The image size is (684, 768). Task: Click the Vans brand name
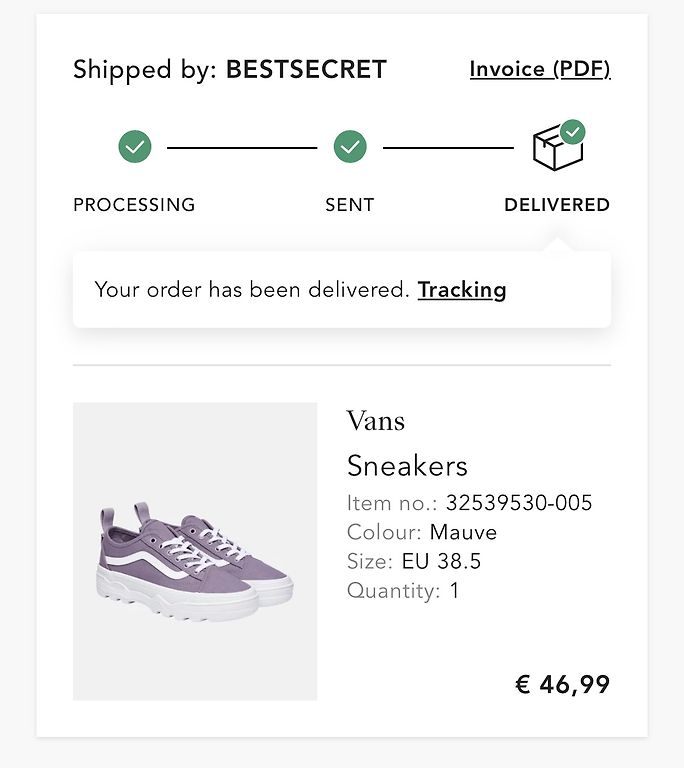pos(376,421)
